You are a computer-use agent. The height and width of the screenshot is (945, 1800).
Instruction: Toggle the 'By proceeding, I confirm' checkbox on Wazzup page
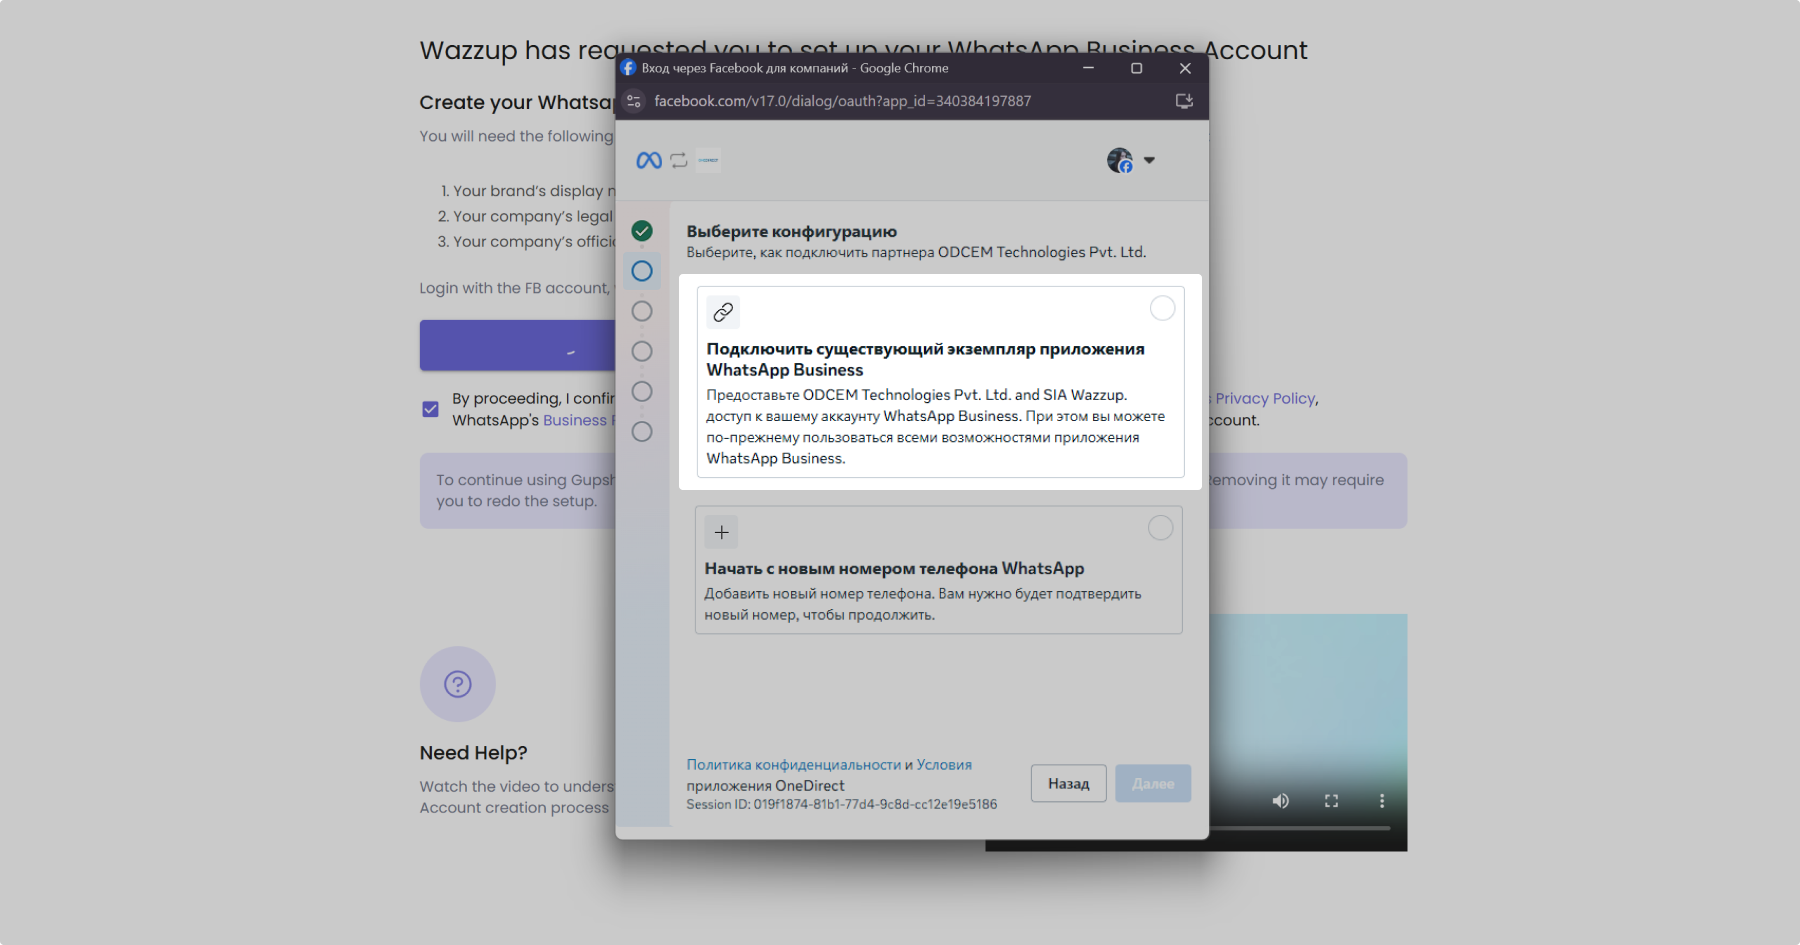point(431,409)
